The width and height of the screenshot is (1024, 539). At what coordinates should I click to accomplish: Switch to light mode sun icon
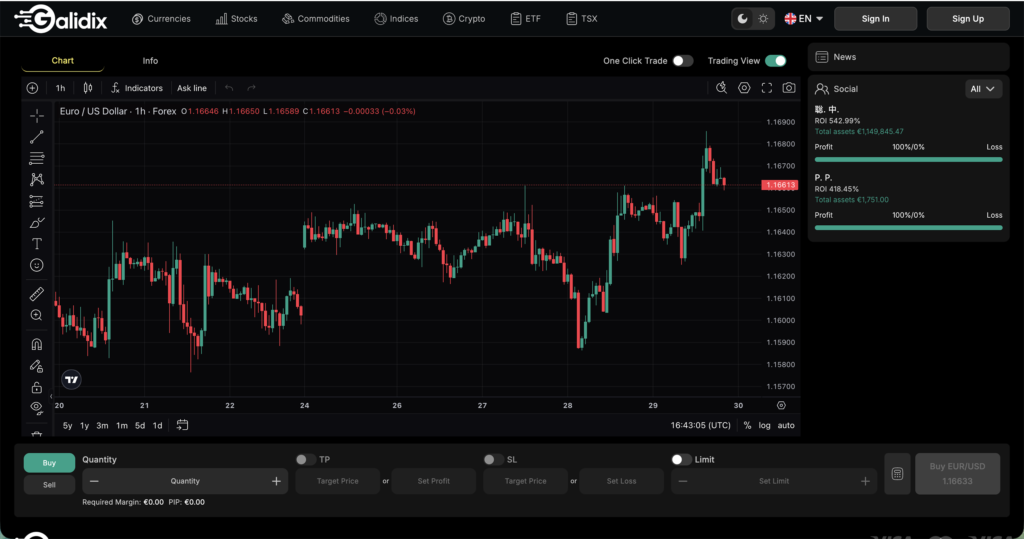pos(763,19)
